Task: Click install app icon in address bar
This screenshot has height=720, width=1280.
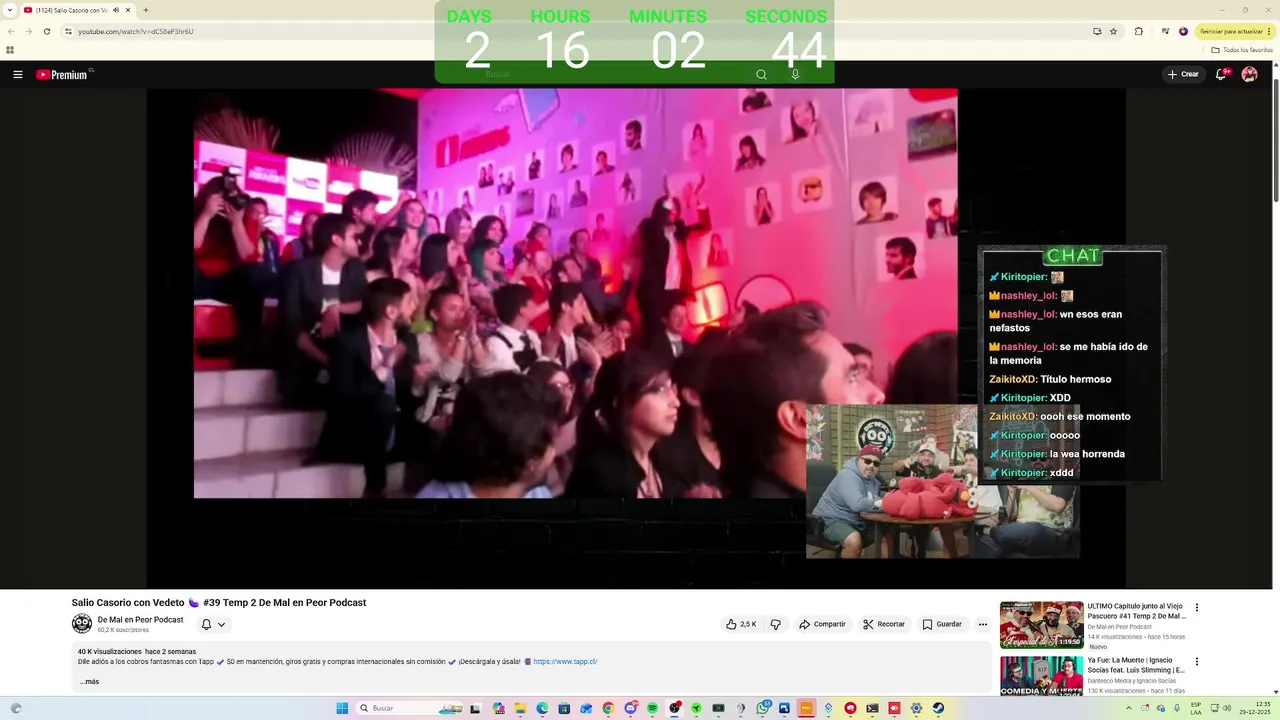Action: pyautogui.click(x=1097, y=31)
